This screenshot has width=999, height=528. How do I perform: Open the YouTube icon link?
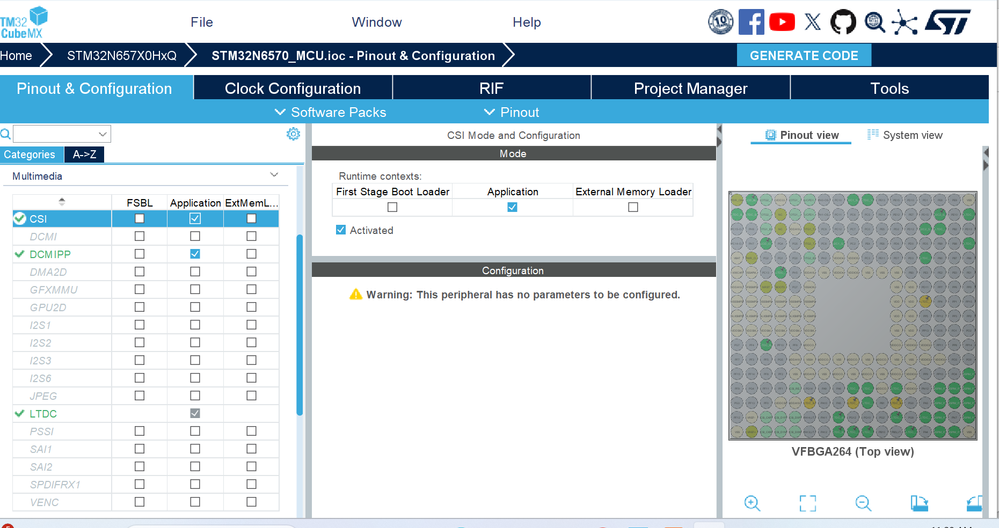tap(782, 22)
